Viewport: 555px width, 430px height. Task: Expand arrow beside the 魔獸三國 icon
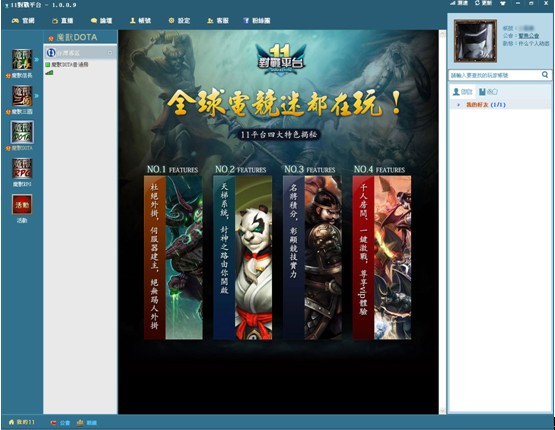(37, 96)
